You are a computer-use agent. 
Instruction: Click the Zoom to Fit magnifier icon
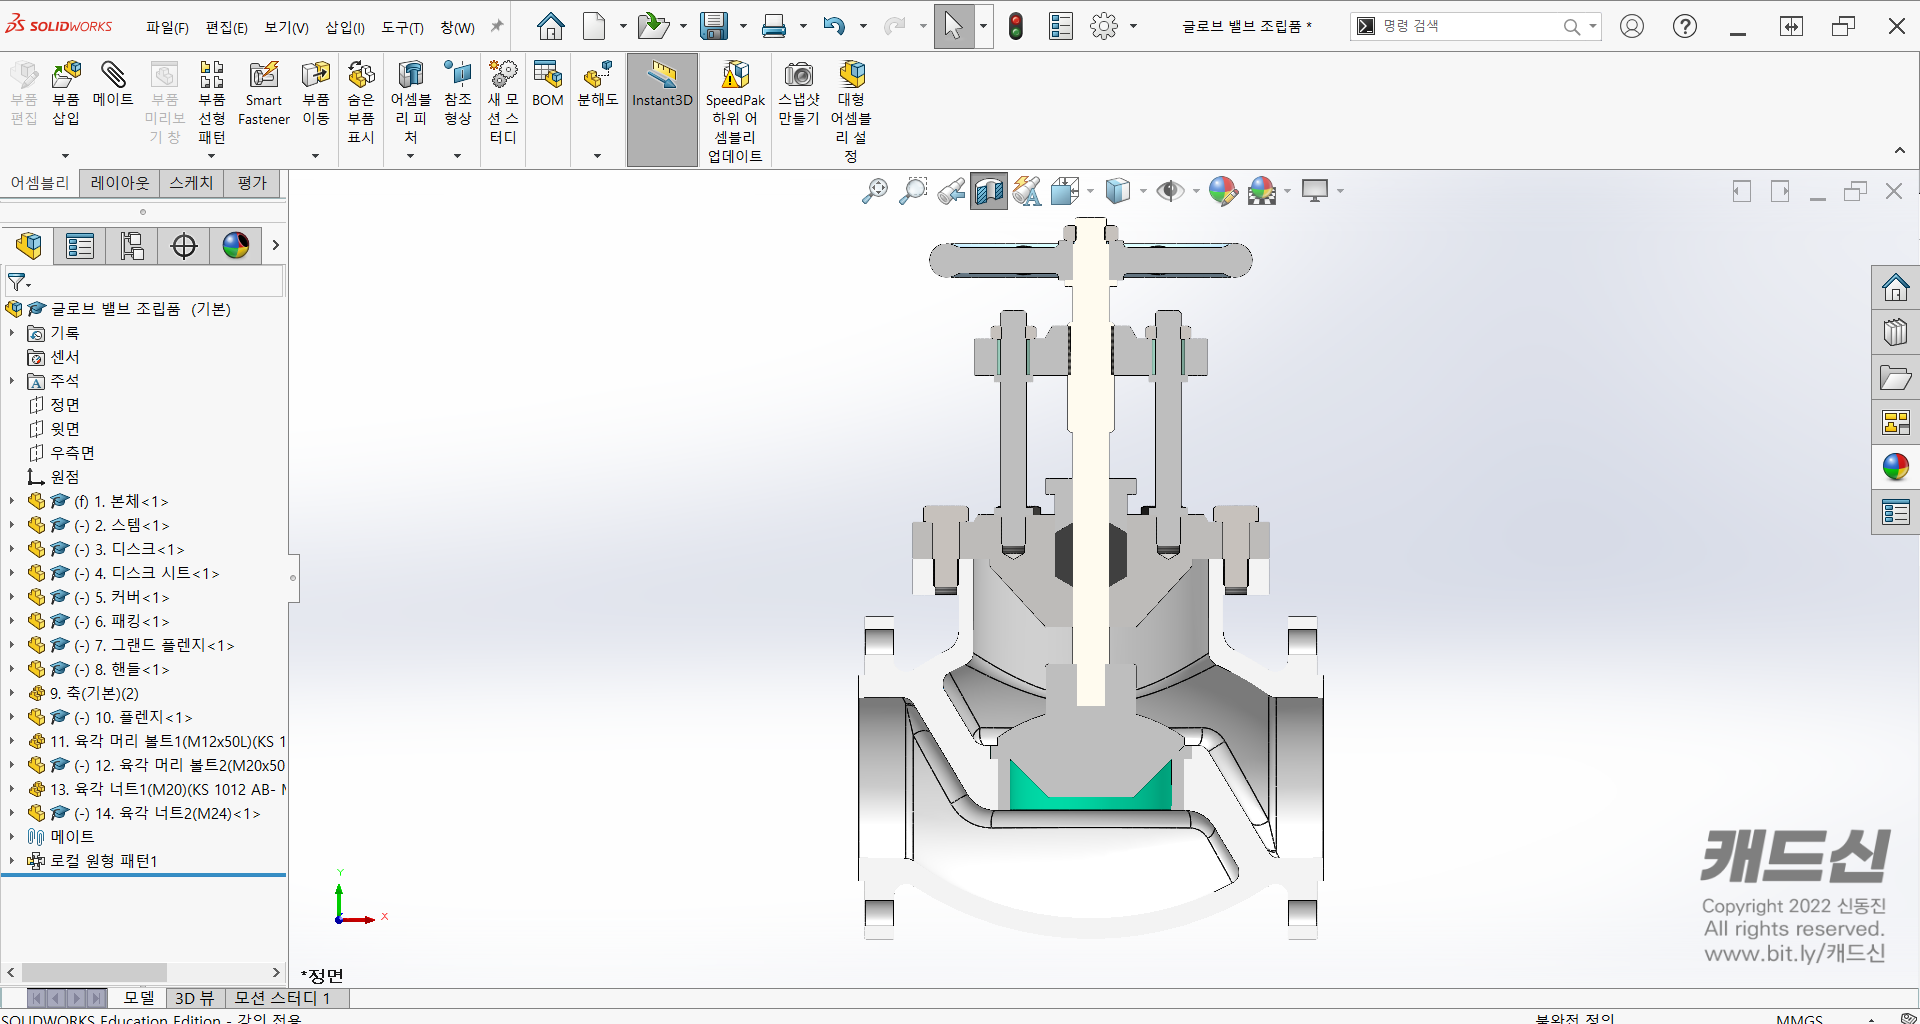[875, 191]
